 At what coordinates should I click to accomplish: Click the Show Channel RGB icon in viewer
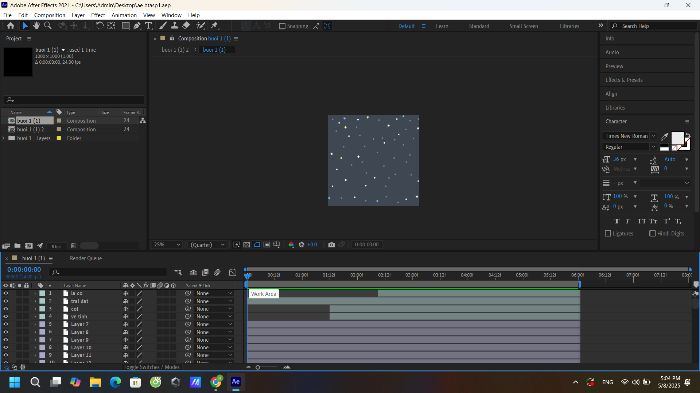291,245
